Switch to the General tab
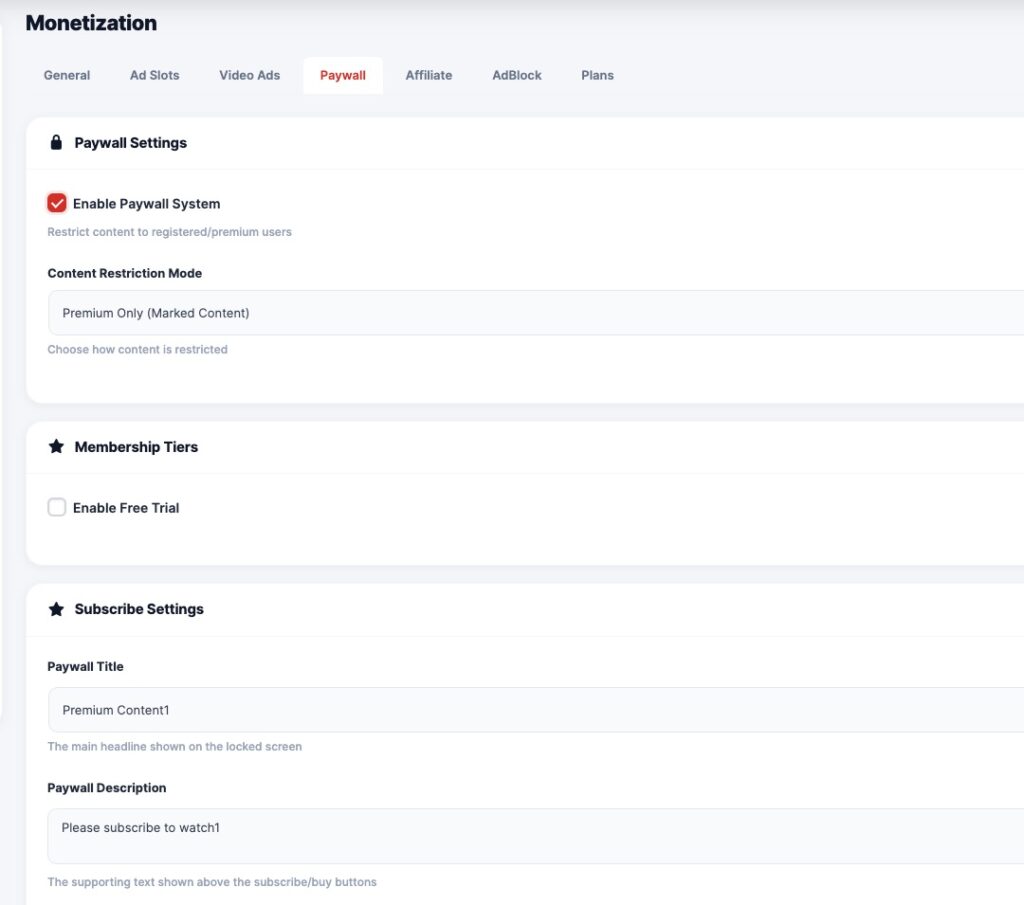This screenshot has height=905, width=1024. [x=67, y=75]
